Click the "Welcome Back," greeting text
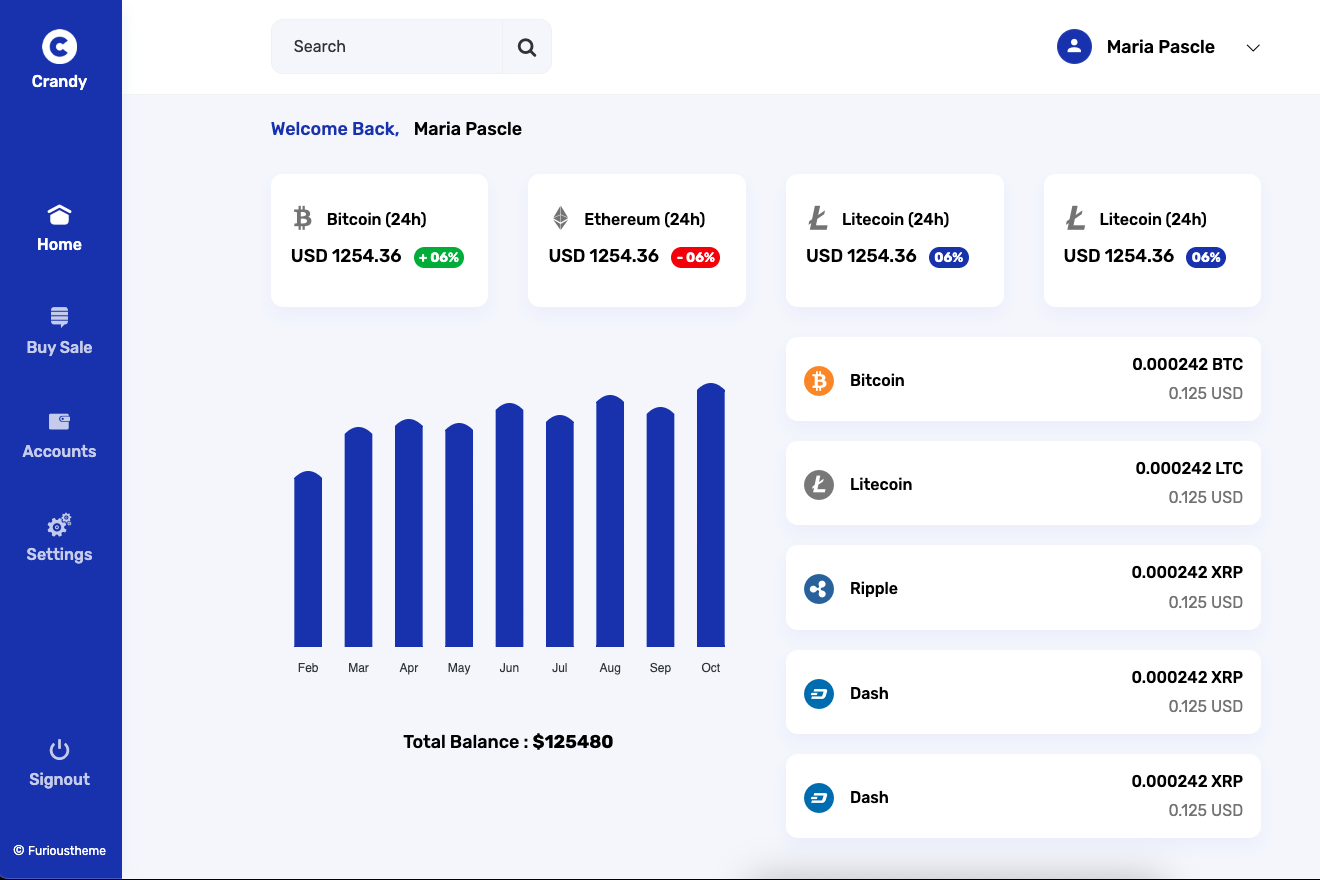The width and height of the screenshot is (1320, 880). pyautogui.click(x=335, y=129)
